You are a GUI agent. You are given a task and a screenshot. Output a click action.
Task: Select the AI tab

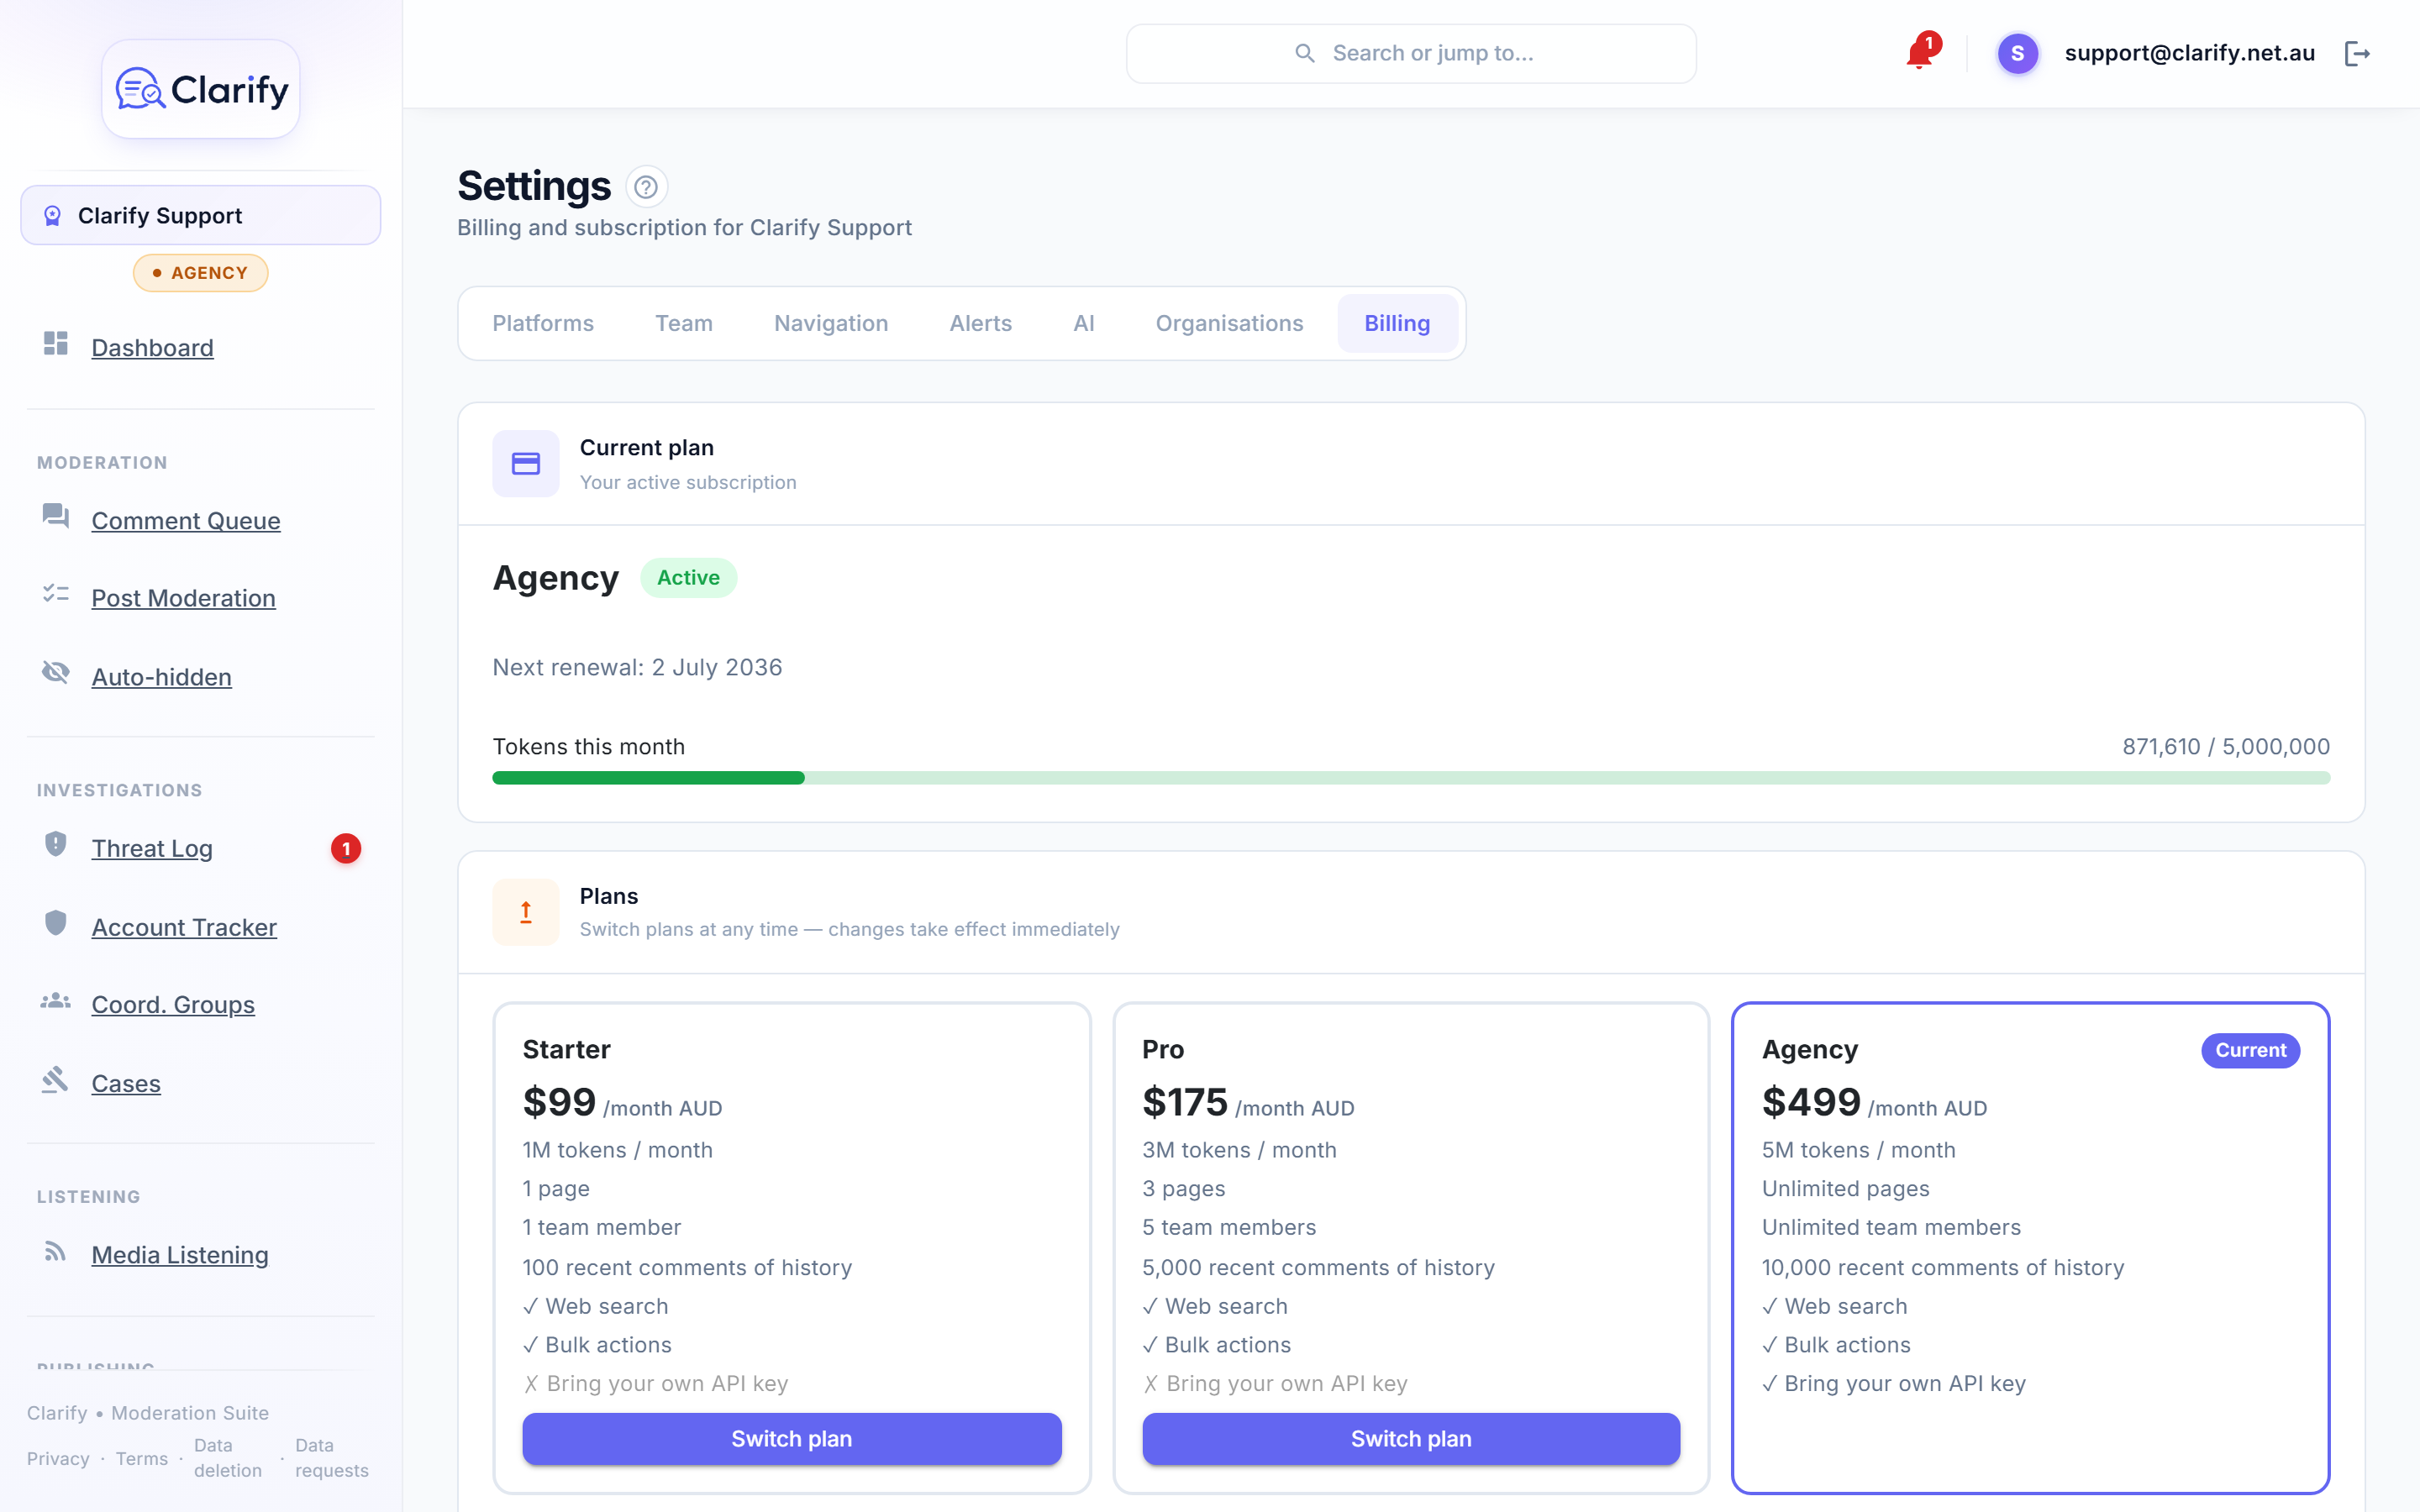click(x=1084, y=323)
